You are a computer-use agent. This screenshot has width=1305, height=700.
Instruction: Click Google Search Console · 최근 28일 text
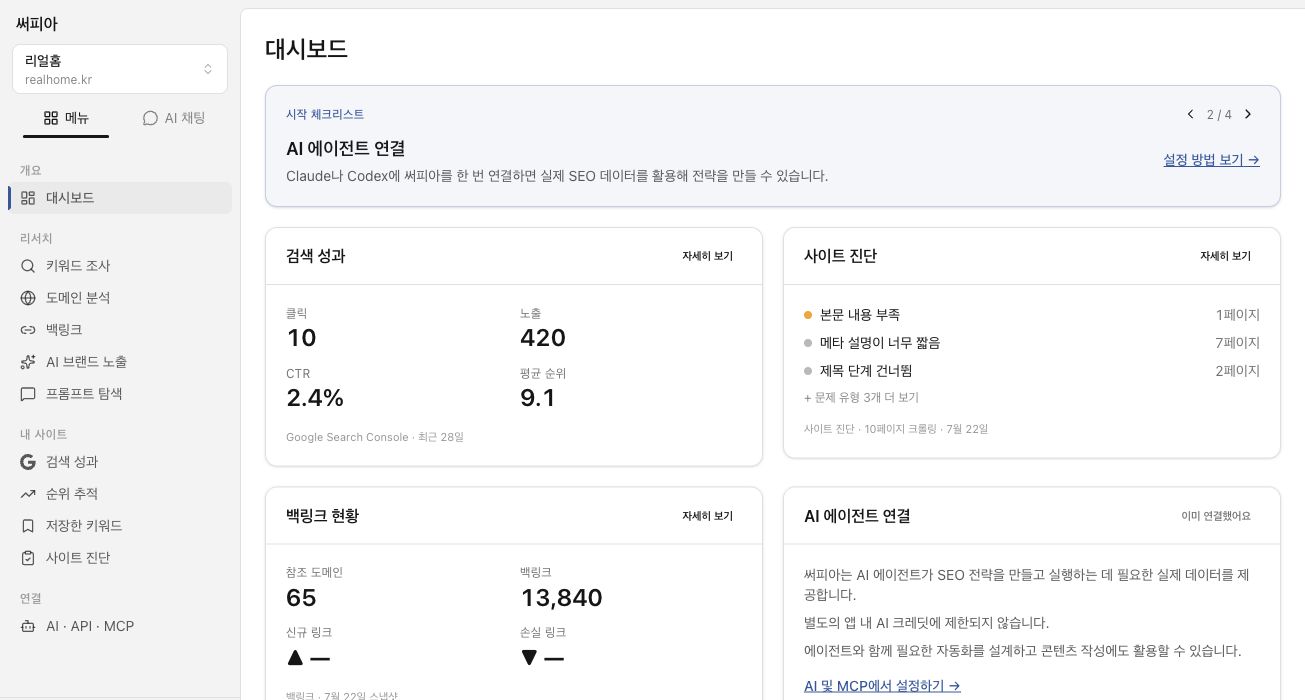[375, 437]
